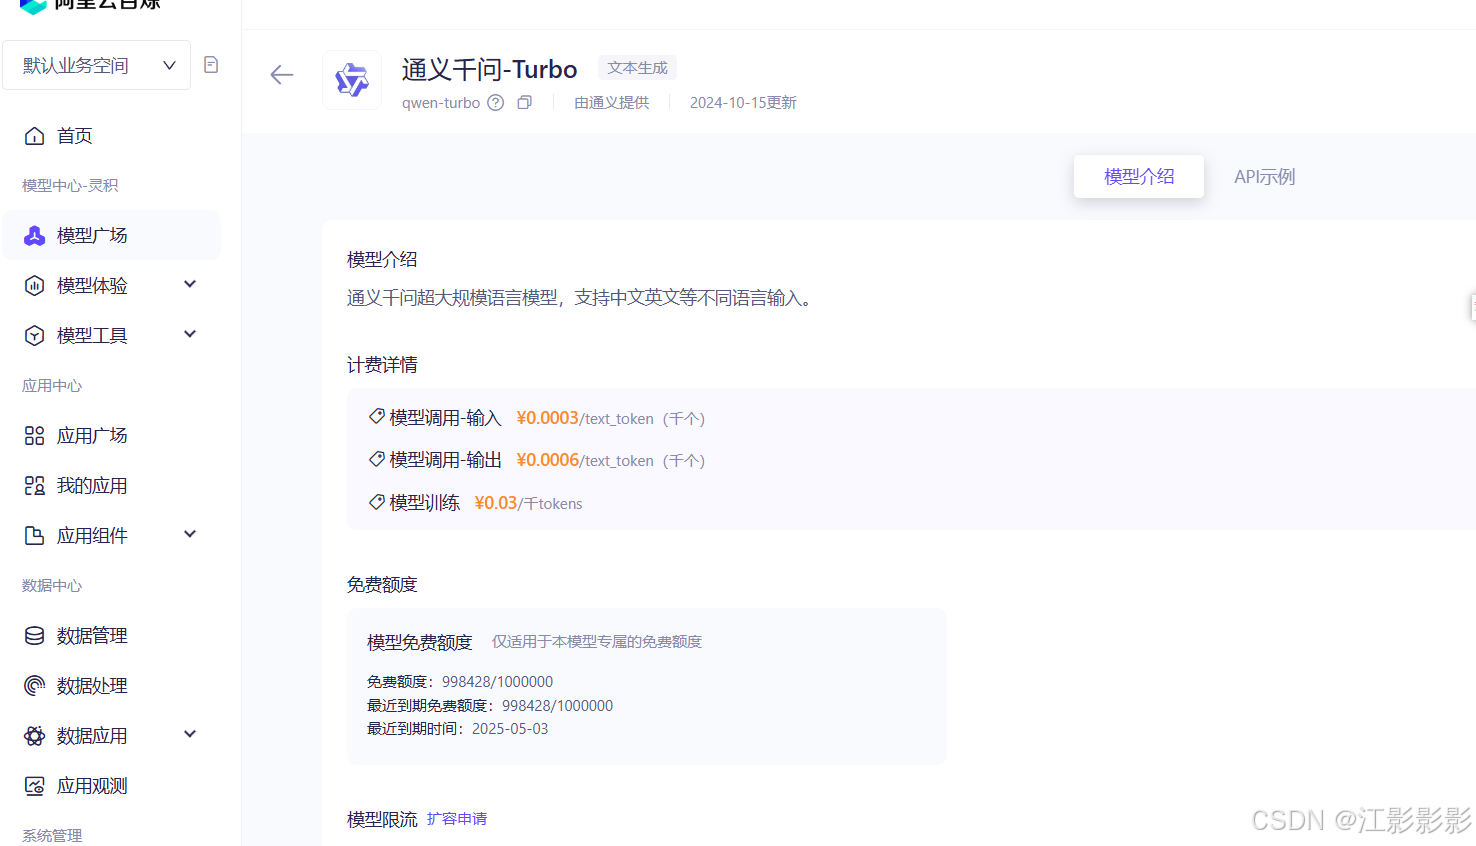Click the 模型广场 sidebar icon
This screenshot has width=1476, height=846.
point(35,236)
